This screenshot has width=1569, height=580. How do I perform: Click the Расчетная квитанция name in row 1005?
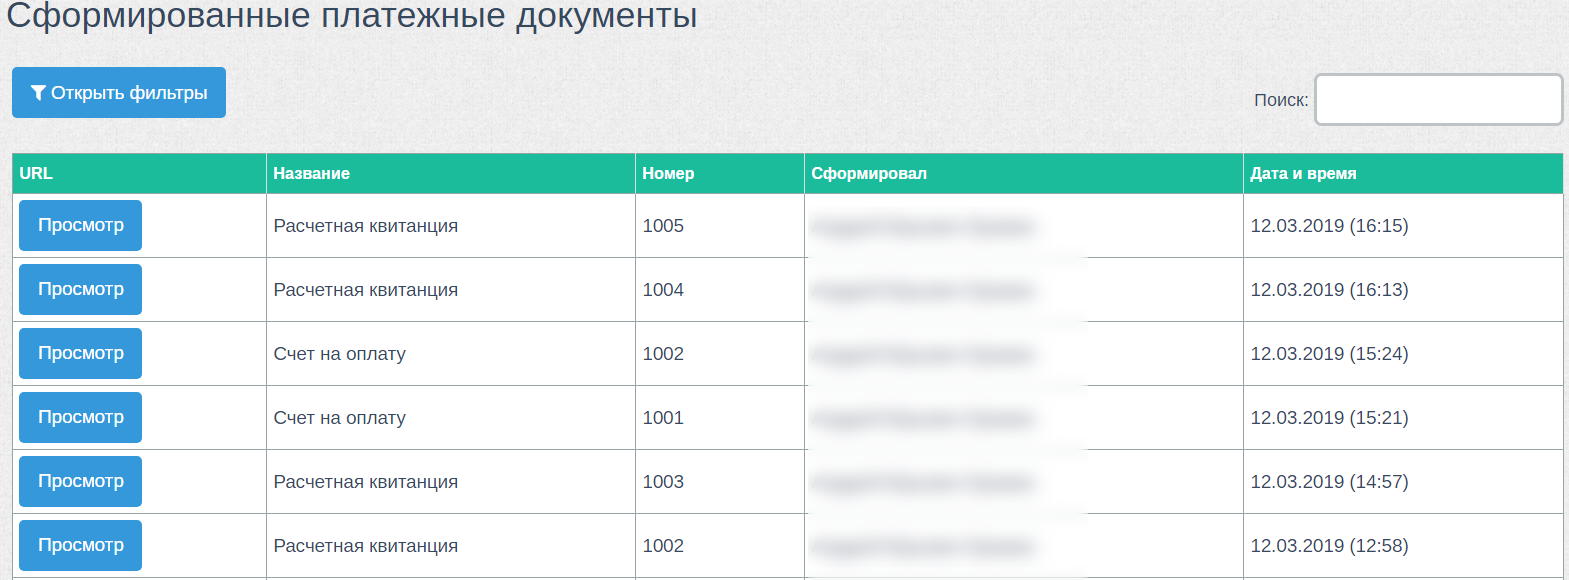coord(366,226)
